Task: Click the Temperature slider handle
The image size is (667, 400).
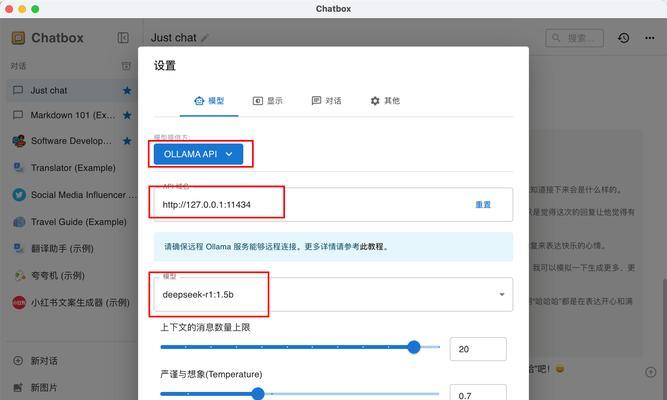Action: (x=258, y=394)
